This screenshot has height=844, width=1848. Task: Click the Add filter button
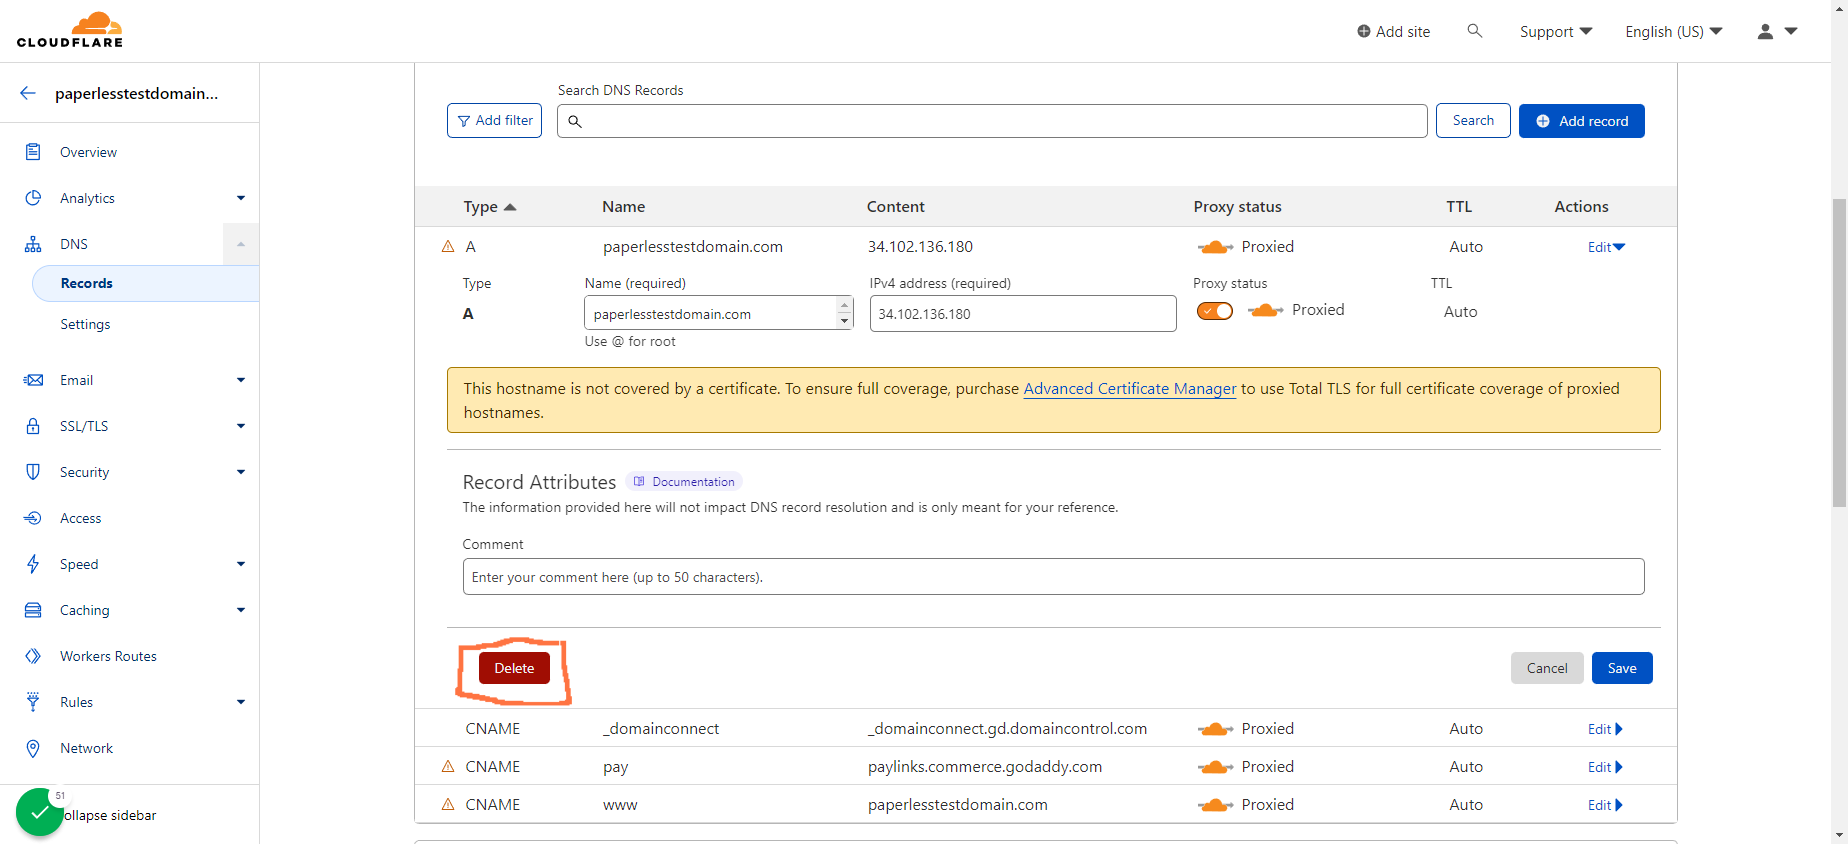click(x=494, y=121)
